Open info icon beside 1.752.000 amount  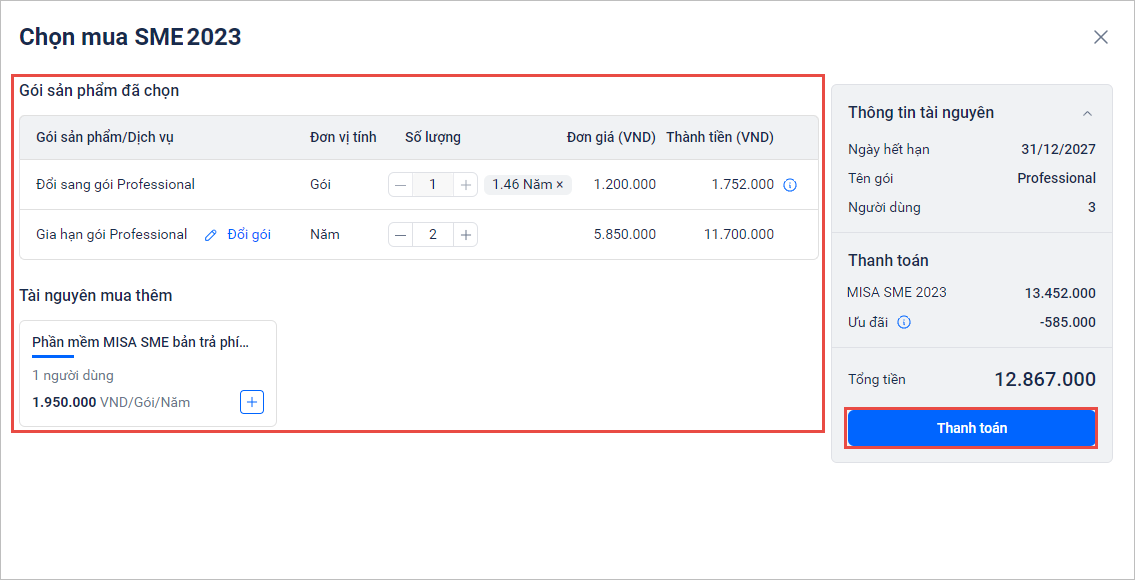click(790, 185)
